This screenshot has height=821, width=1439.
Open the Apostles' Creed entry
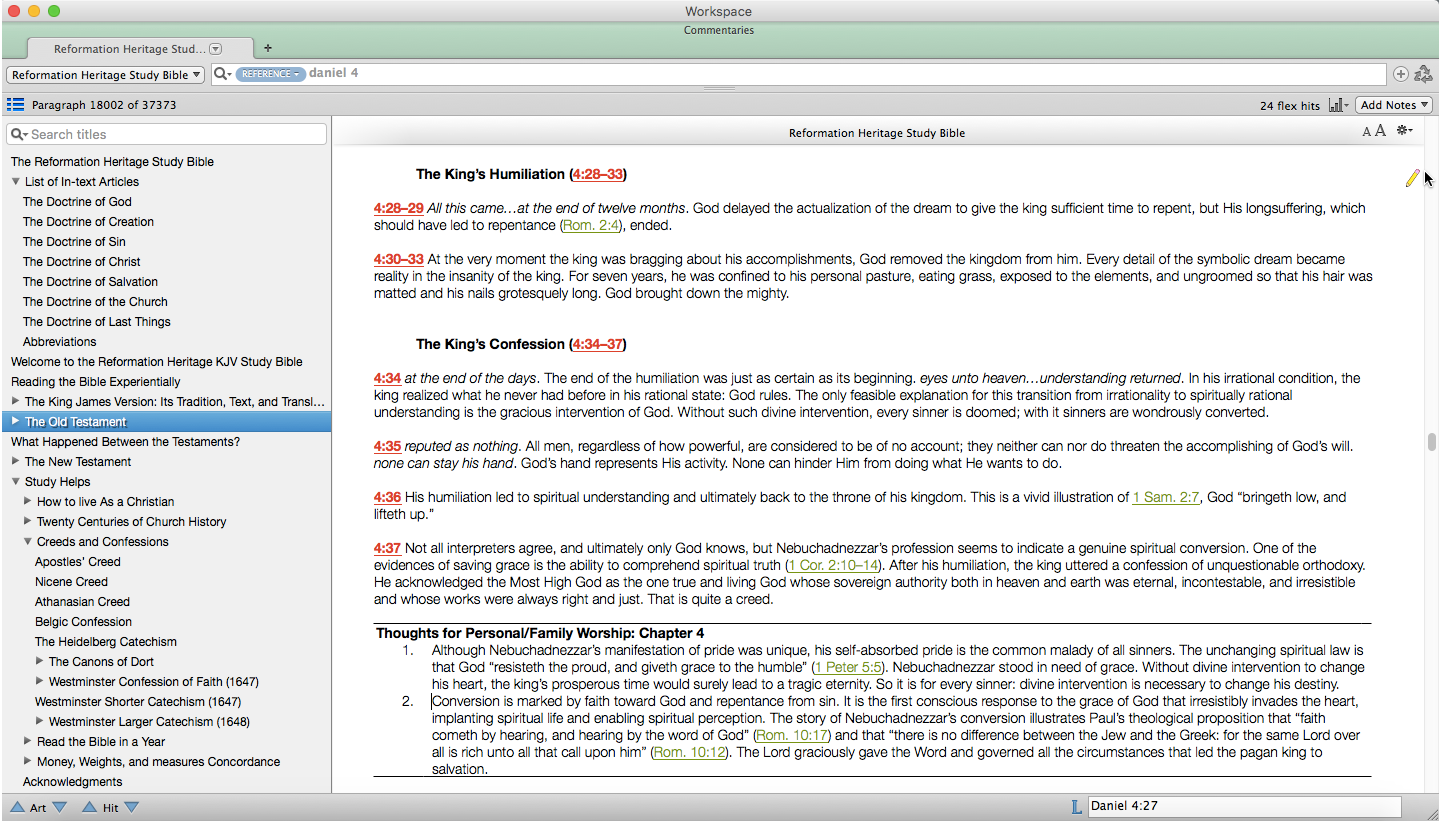click(x=77, y=562)
